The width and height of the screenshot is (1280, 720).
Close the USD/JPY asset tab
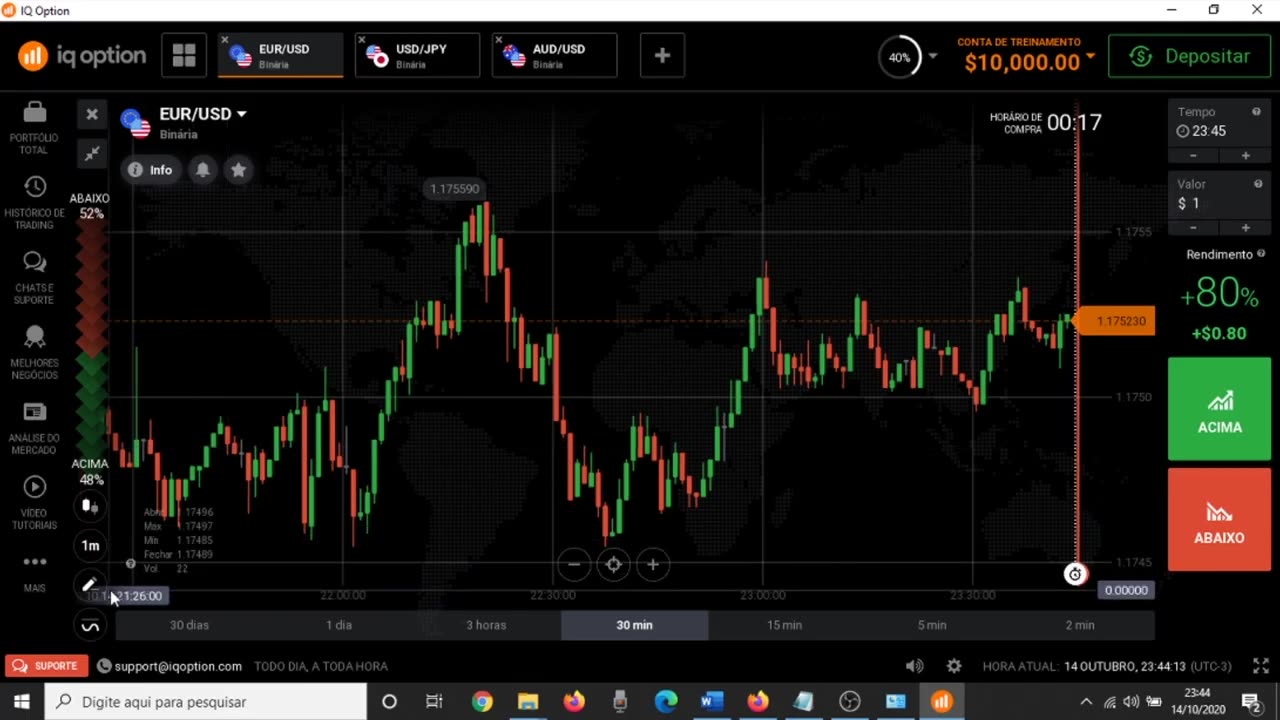coord(362,40)
